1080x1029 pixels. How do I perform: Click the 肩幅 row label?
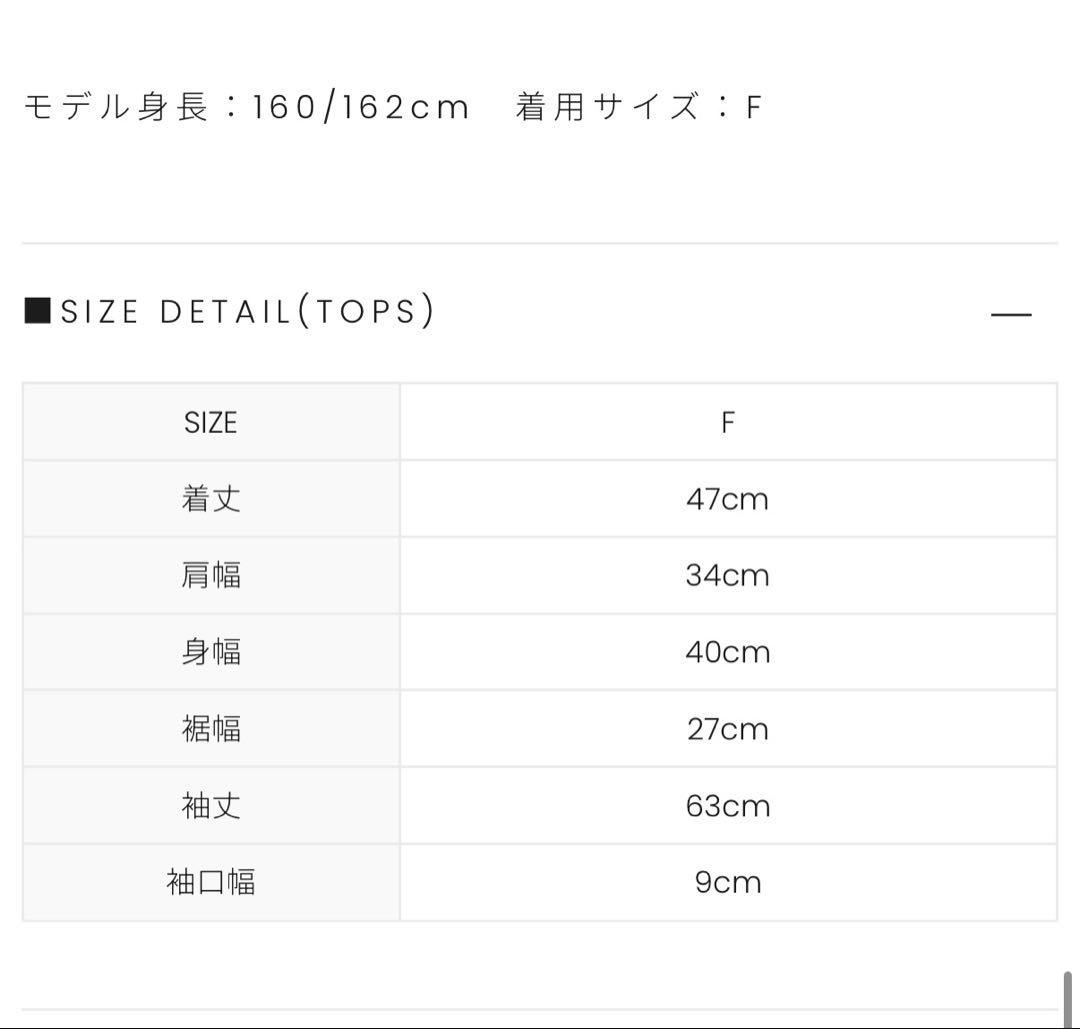(x=211, y=576)
